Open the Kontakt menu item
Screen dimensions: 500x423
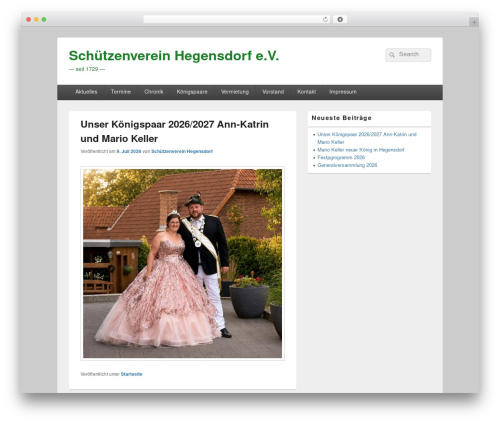[306, 92]
